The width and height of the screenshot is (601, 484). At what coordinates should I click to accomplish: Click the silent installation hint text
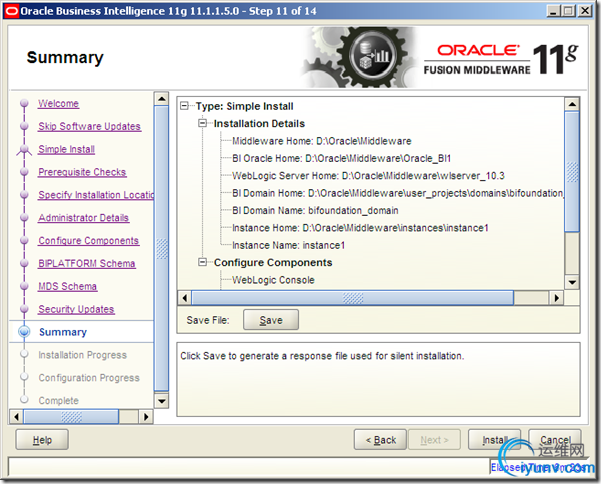[x=322, y=356]
